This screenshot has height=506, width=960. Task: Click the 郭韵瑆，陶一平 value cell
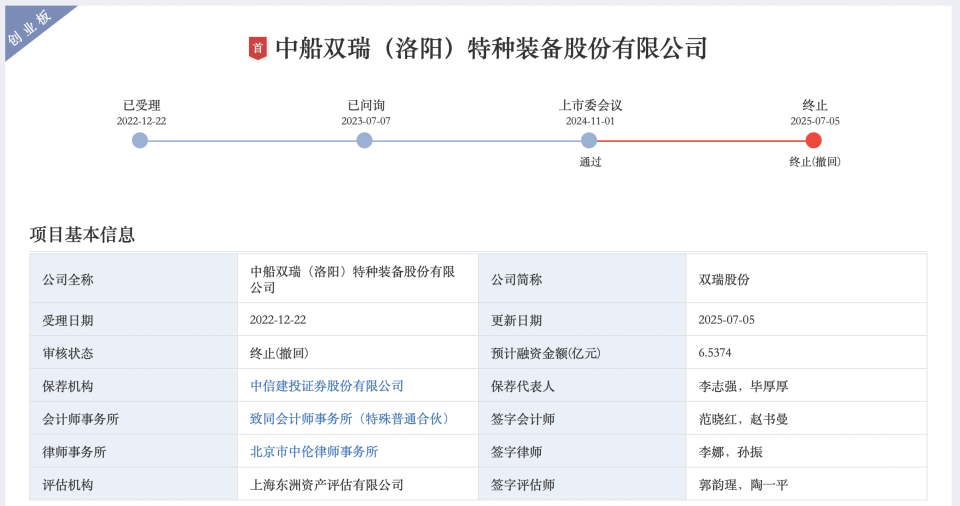click(806, 485)
